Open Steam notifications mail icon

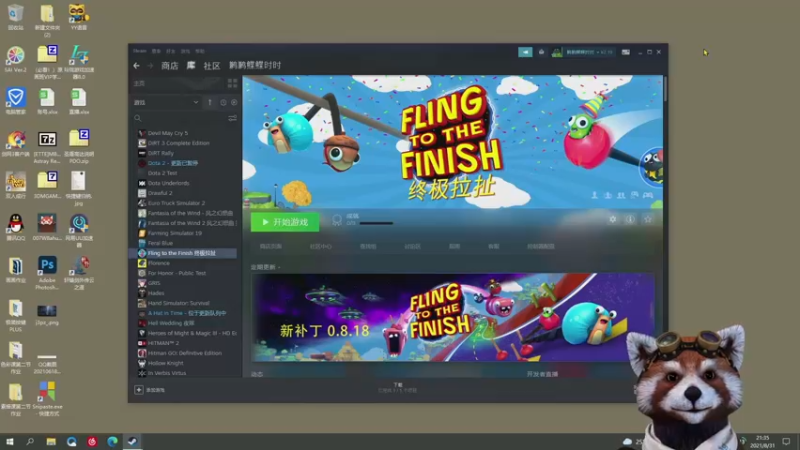tap(541, 52)
